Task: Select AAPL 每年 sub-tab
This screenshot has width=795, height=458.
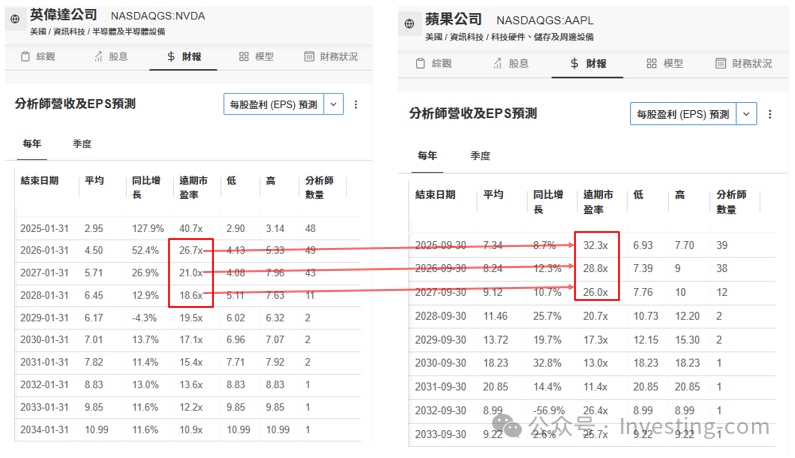Action: (x=427, y=156)
